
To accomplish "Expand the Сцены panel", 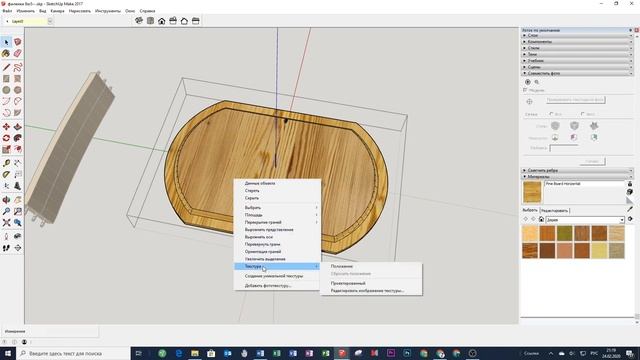I will click(x=577, y=67).
